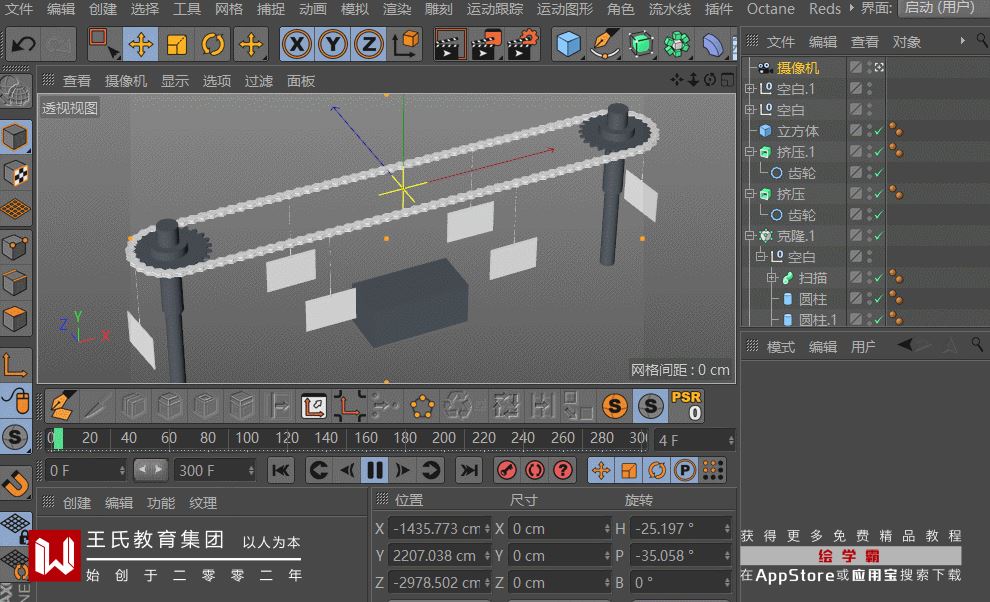Screen dimensions: 990x602
Task: Click the Undo arrow icon
Action: point(23,45)
